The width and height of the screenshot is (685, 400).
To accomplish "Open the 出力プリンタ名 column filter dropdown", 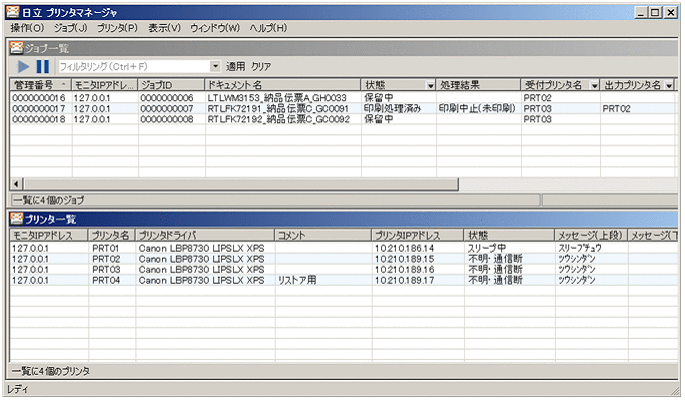I will [x=669, y=86].
